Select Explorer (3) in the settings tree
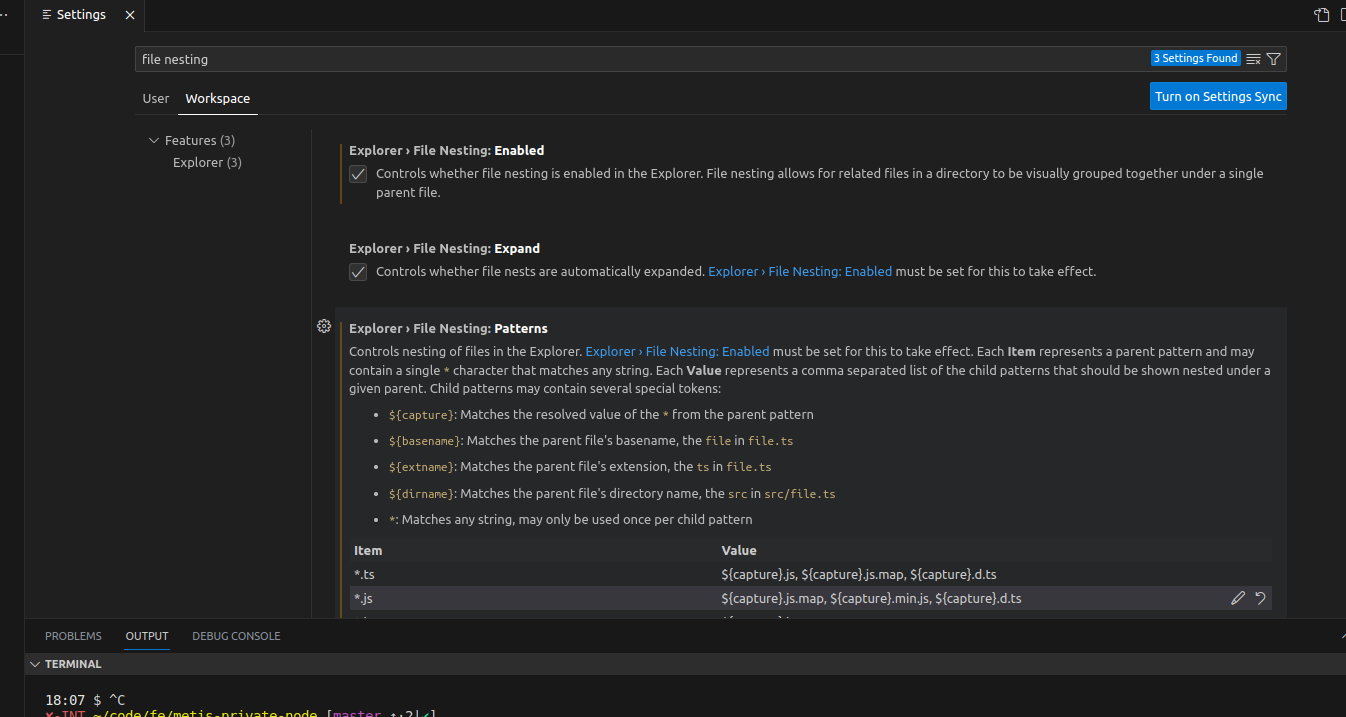The image size is (1346, 717). click(x=207, y=162)
